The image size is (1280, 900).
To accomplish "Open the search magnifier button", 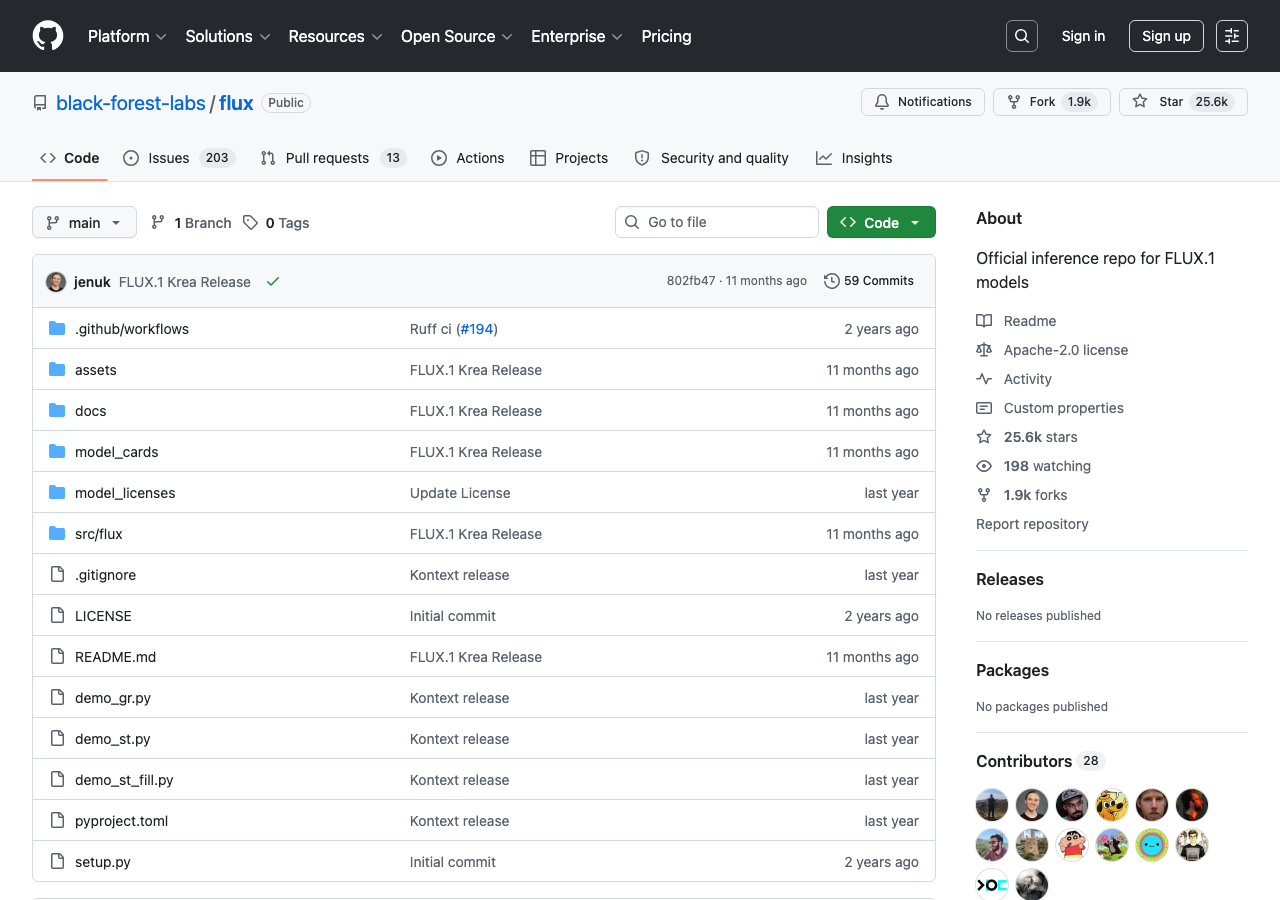I will coord(1022,36).
